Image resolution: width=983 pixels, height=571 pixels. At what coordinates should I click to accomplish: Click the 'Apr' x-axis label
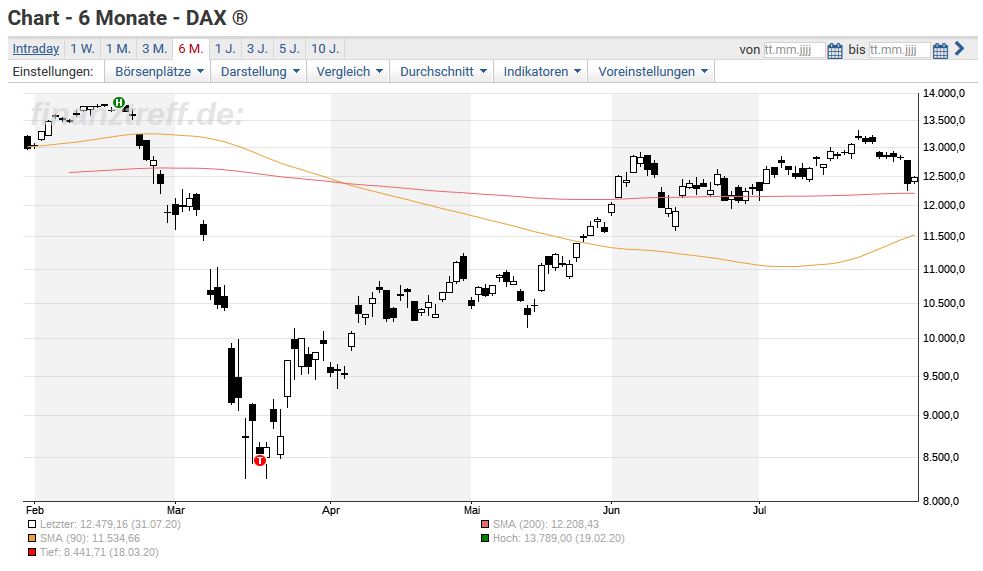pyautogui.click(x=330, y=510)
